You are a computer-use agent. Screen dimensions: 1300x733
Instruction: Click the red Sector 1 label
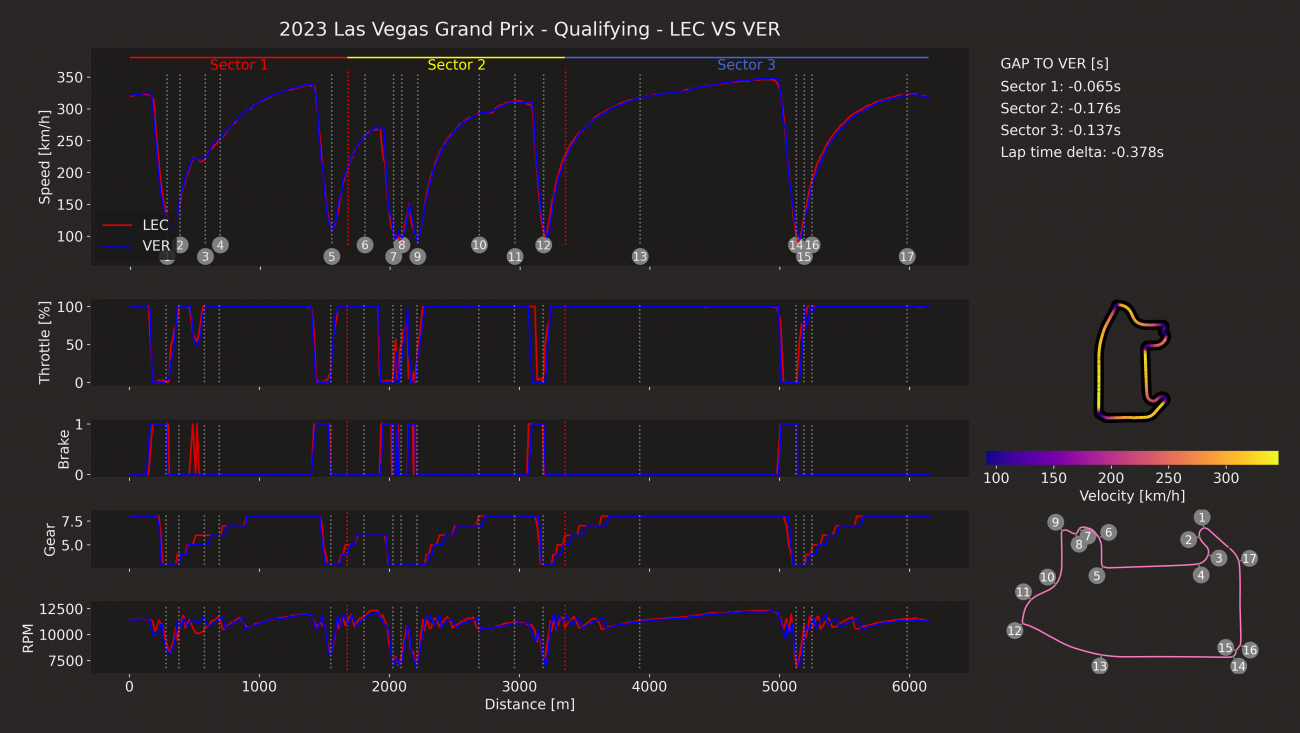click(x=239, y=65)
